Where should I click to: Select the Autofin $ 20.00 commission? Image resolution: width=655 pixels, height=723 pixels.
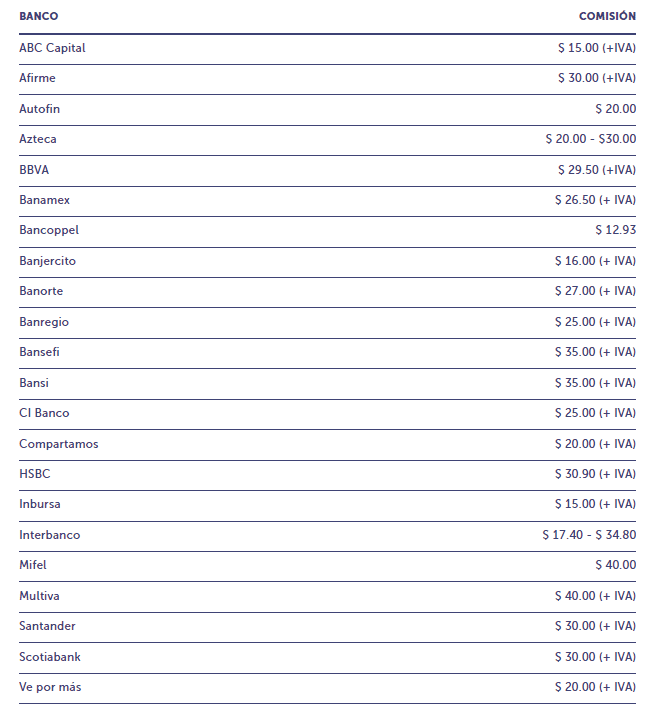point(615,109)
